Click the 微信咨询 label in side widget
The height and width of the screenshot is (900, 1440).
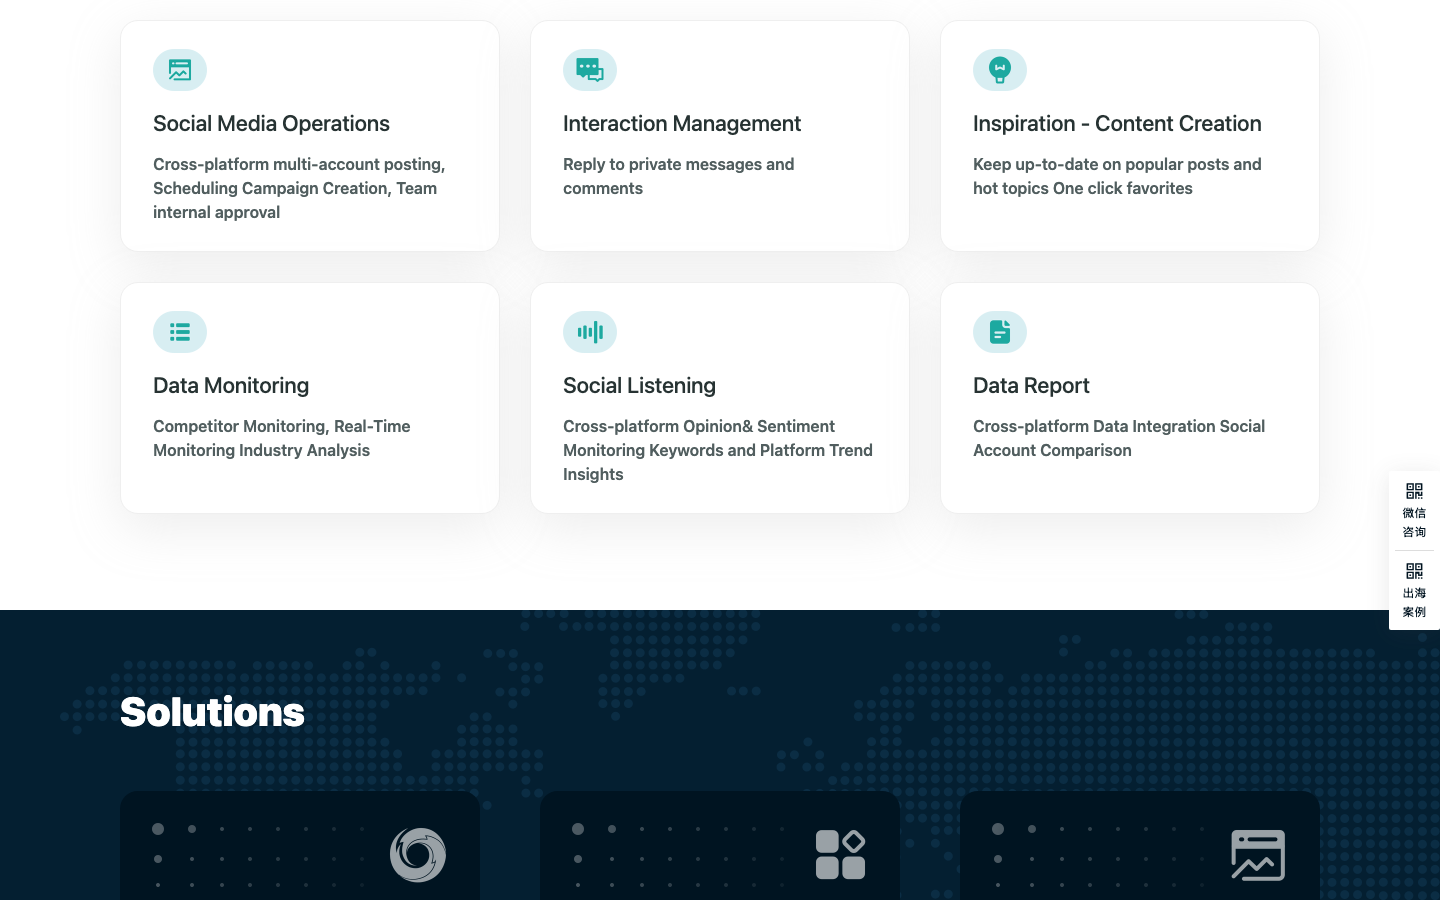[1414, 522]
